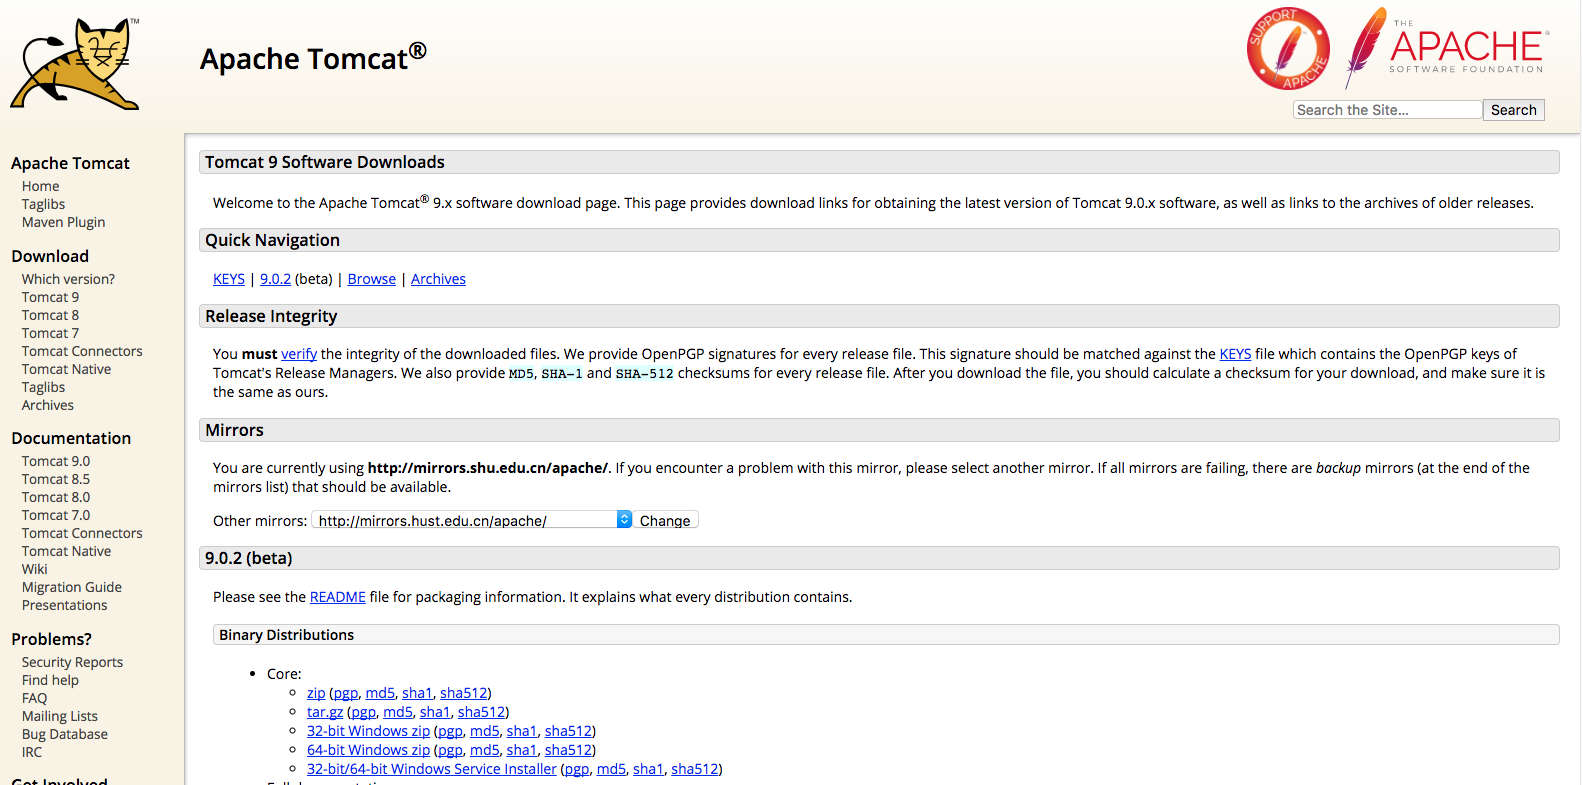Screen dimensions: 1582x785
Task: Go to Home in sidebar
Action: point(41,186)
